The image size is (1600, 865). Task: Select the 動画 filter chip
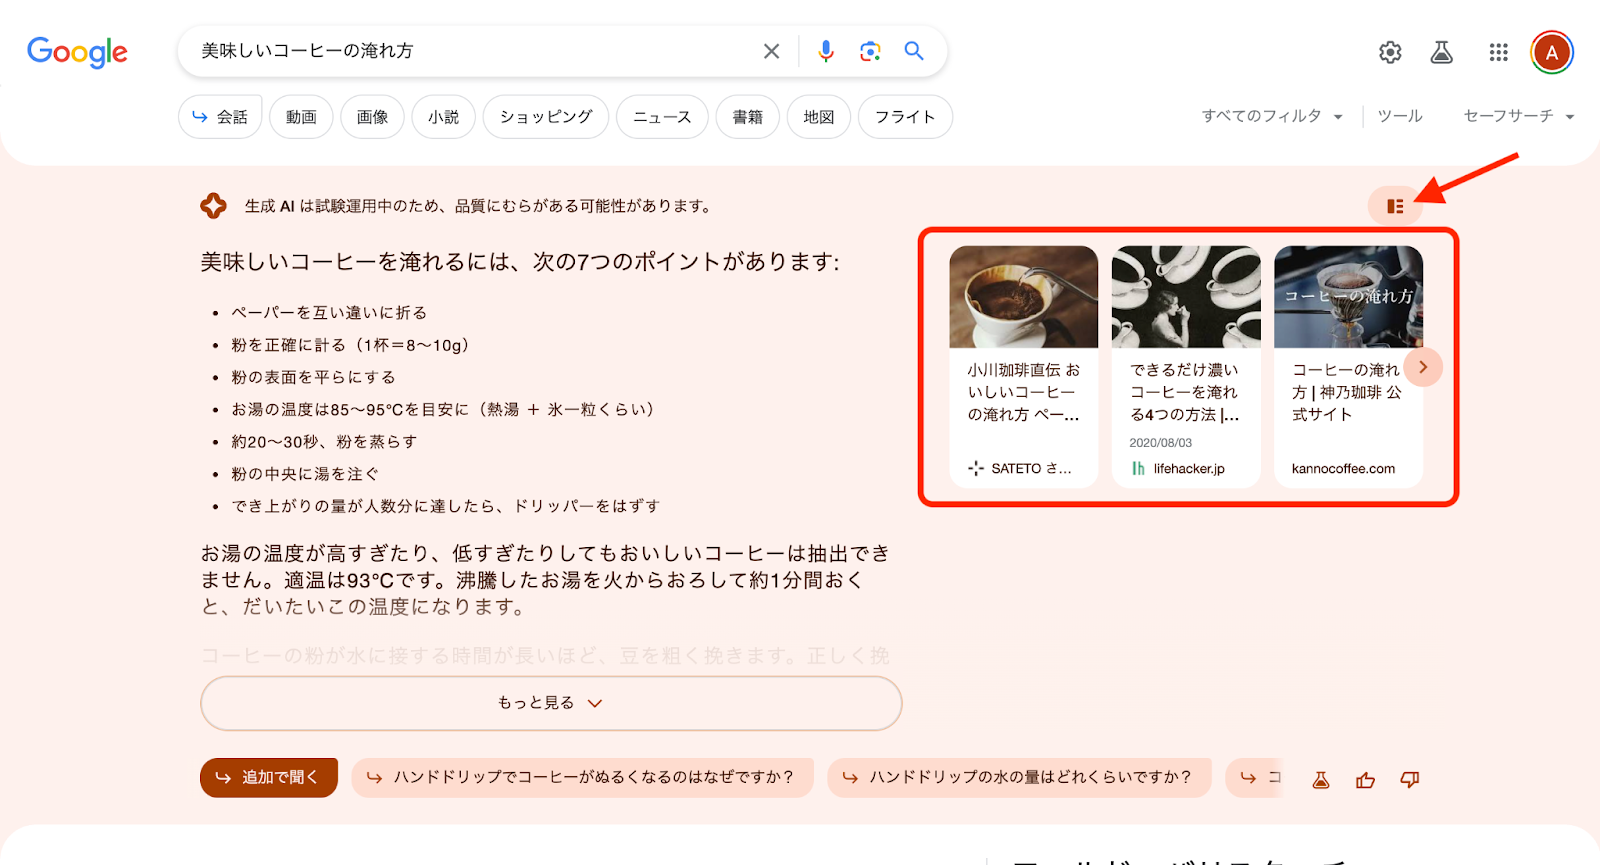pos(301,117)
